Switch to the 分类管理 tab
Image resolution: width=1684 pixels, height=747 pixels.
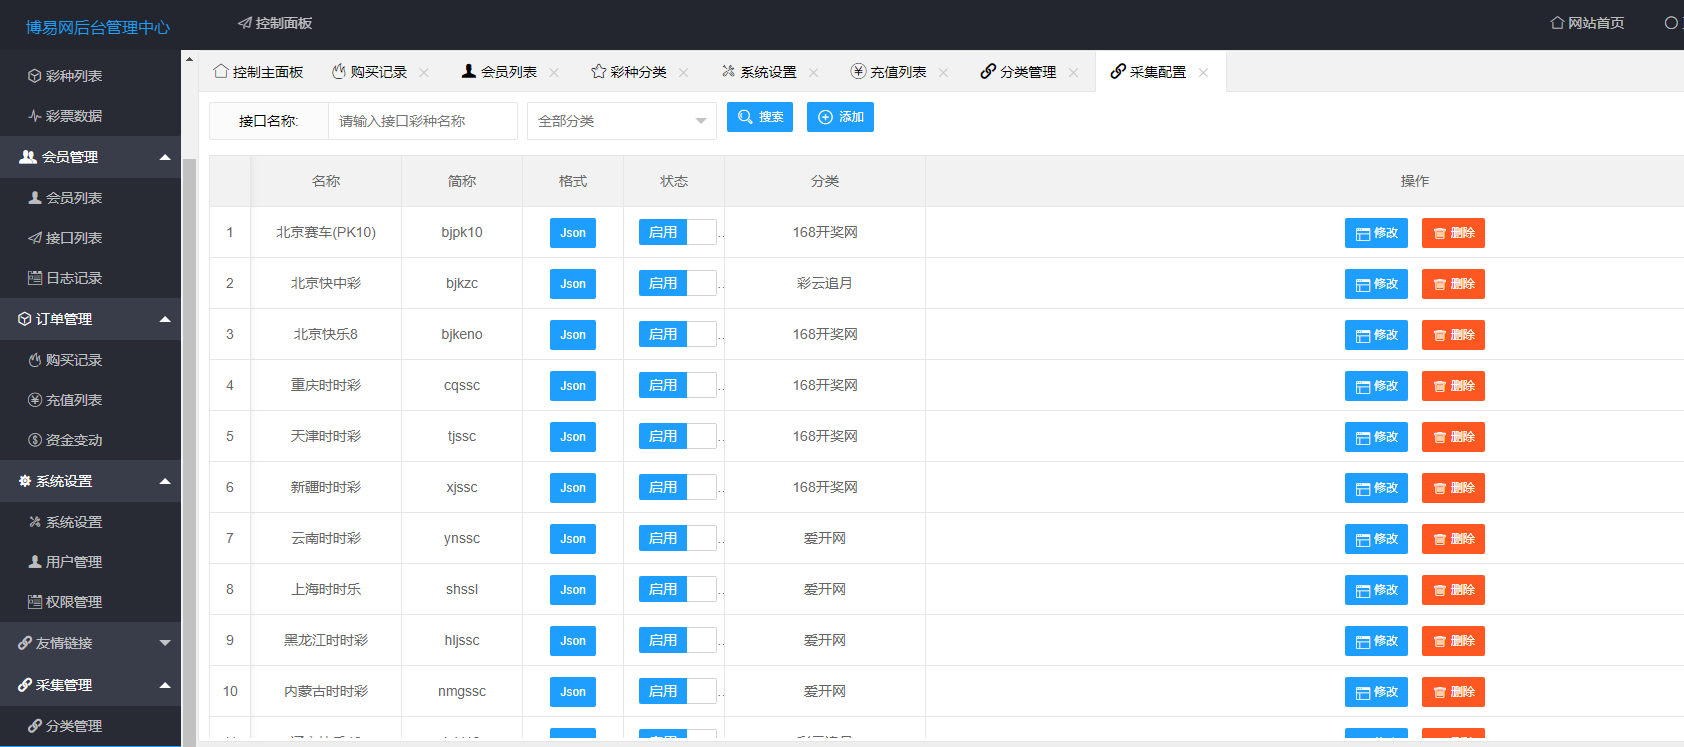pos(1019,72)
